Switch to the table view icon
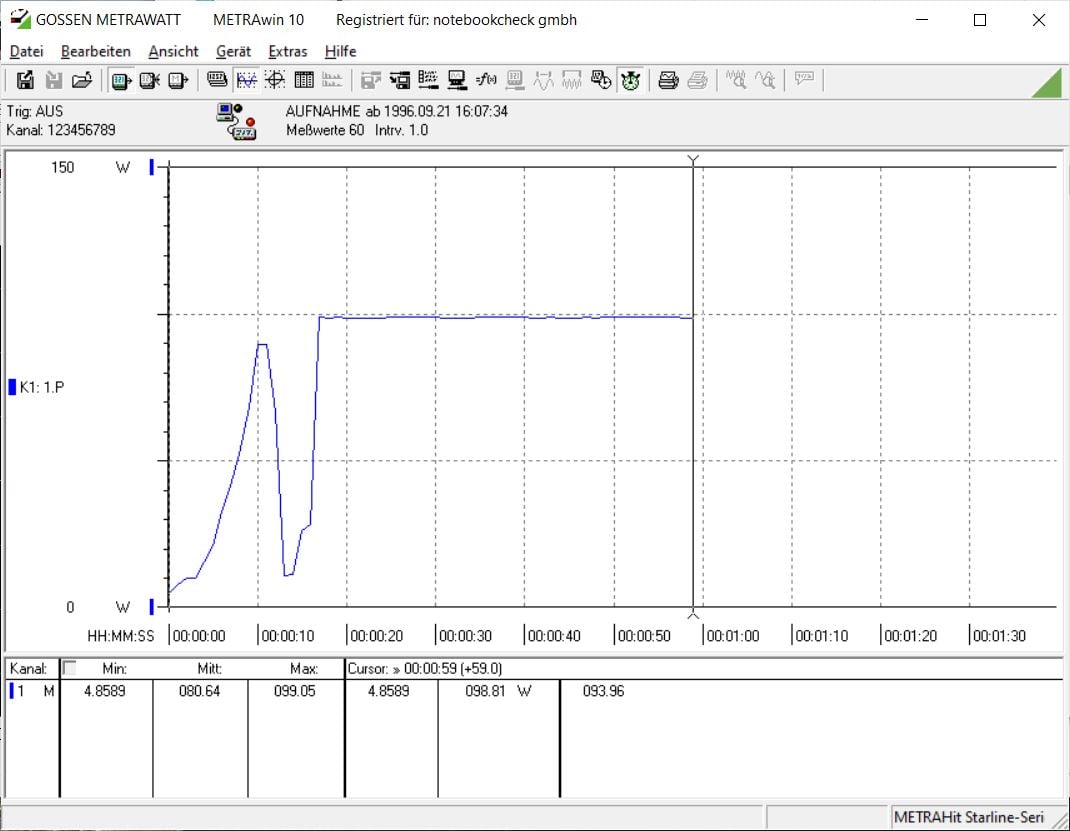The width and height of the screenshot is (1070, 831). click(x=304, y=81)
